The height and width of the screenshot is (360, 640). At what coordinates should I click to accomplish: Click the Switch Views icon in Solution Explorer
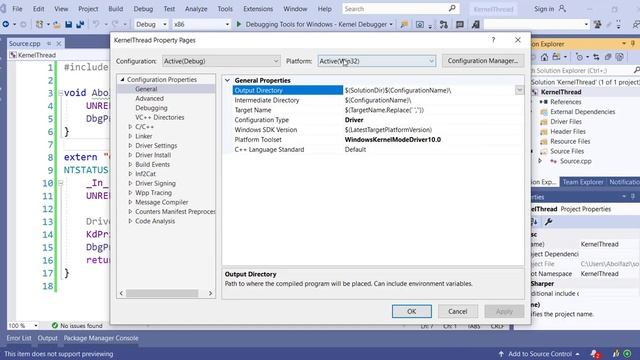point(556,57)
